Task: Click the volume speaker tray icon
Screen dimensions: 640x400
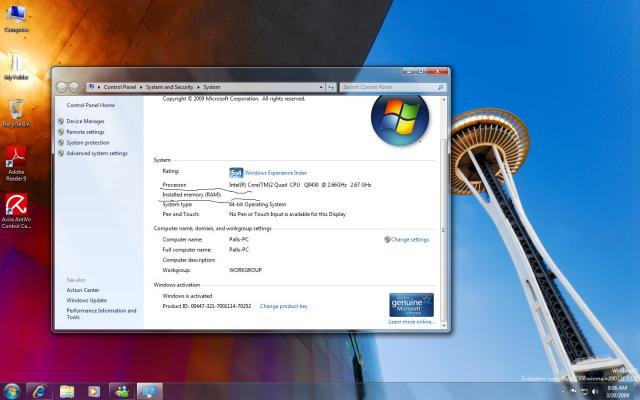Action: (x=595, y=392)
